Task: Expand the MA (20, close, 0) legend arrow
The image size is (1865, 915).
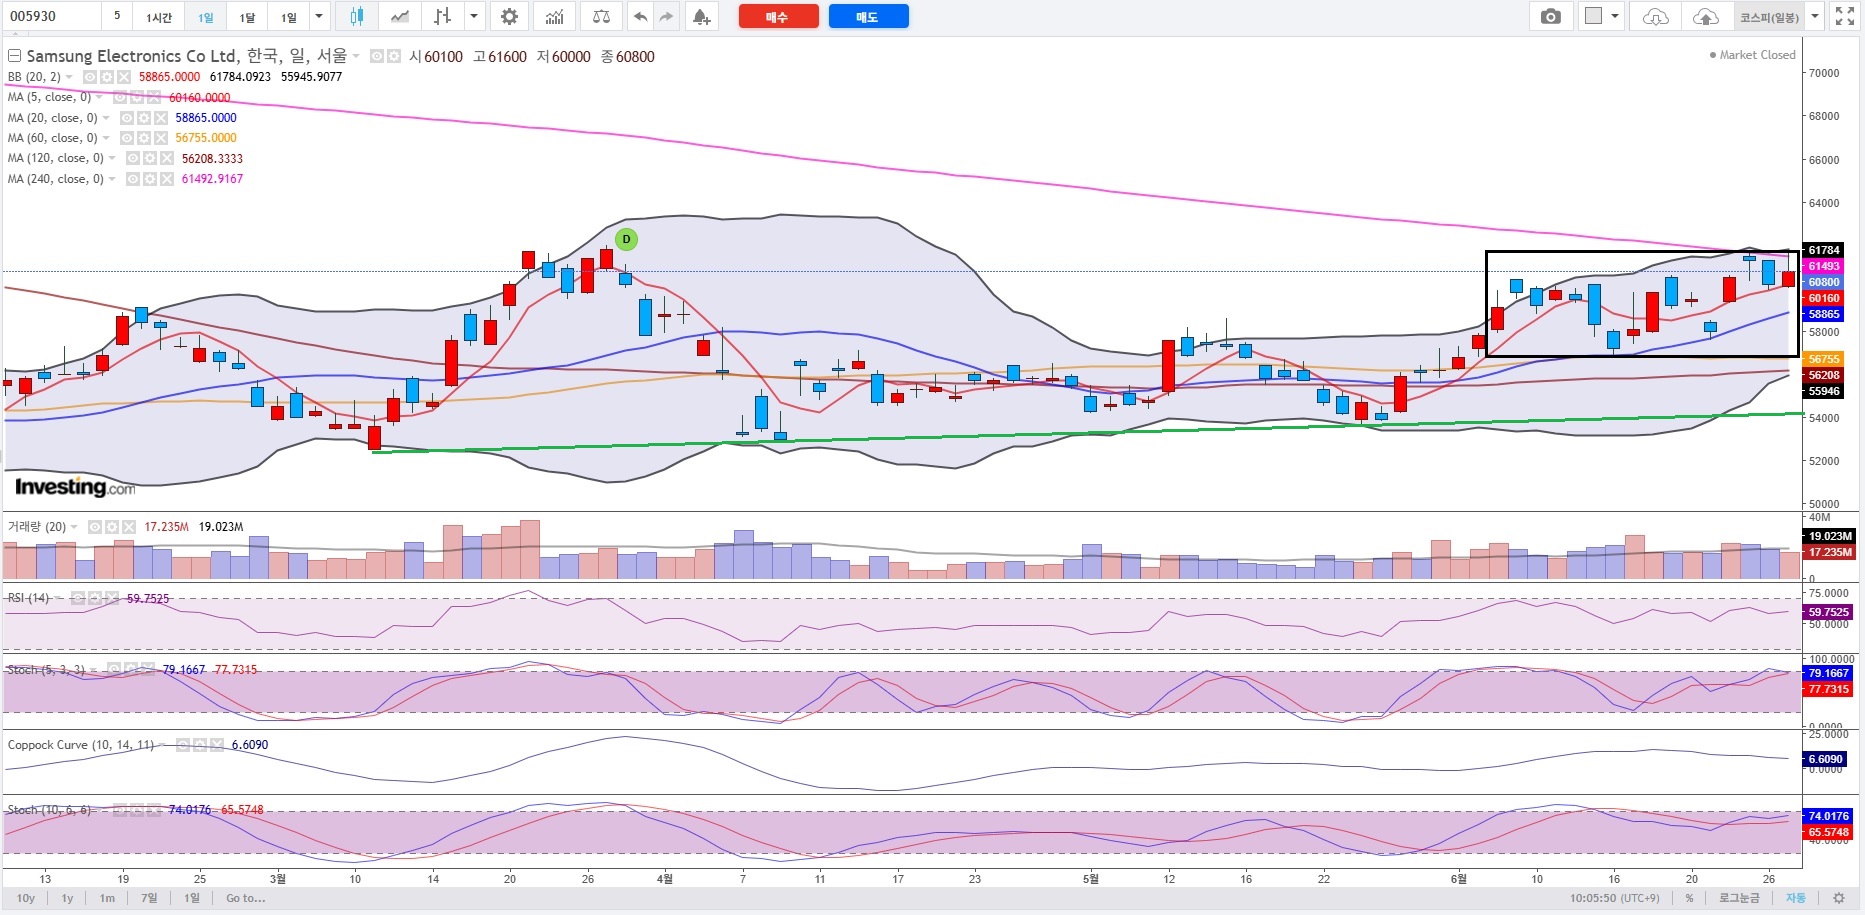Action: click(x=106, y=118)
